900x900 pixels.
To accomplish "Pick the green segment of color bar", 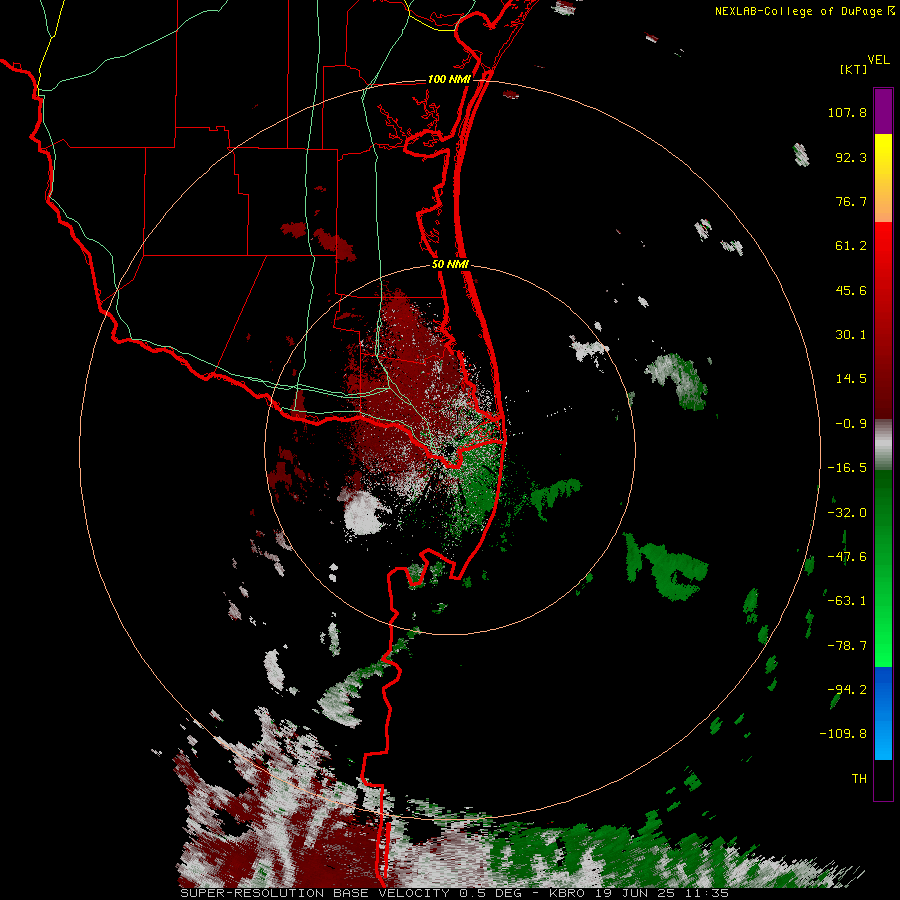I will tap(883, 568).
